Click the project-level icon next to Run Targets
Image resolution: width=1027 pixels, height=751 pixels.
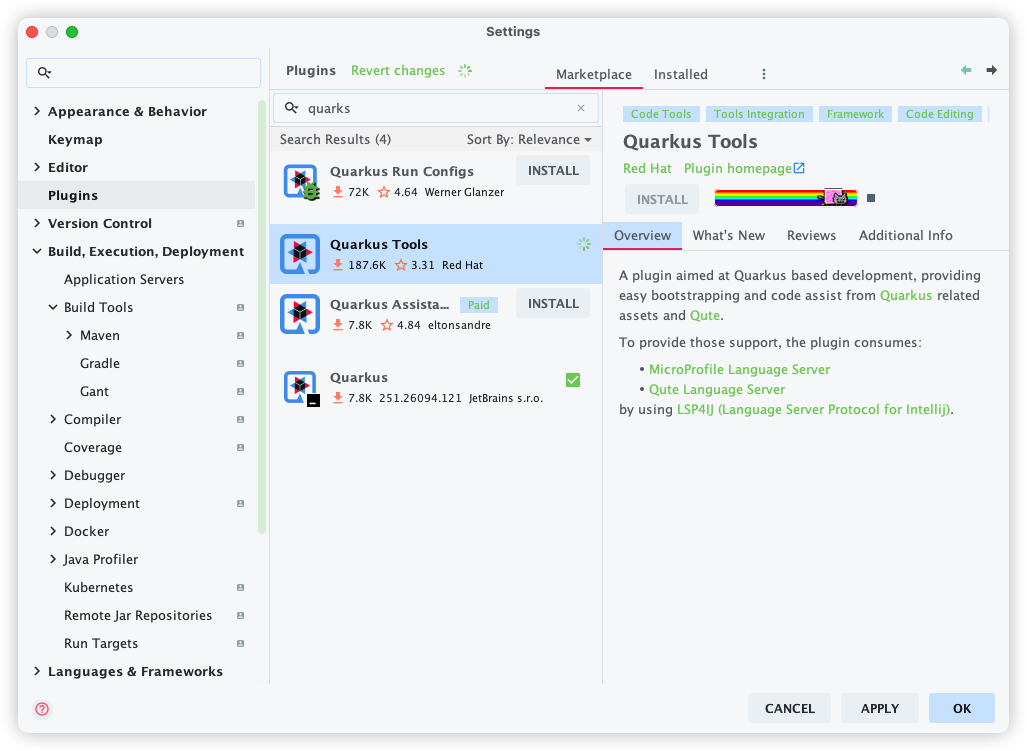[240, 644]
